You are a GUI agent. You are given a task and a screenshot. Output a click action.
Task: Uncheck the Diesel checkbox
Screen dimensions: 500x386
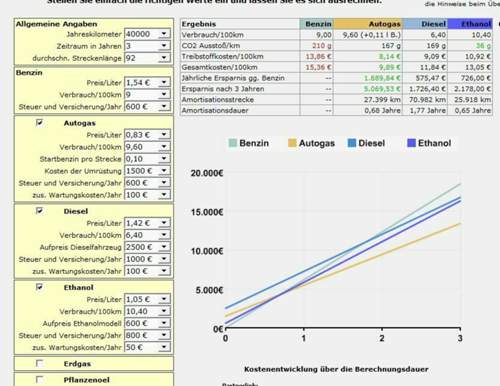point(39,211)
